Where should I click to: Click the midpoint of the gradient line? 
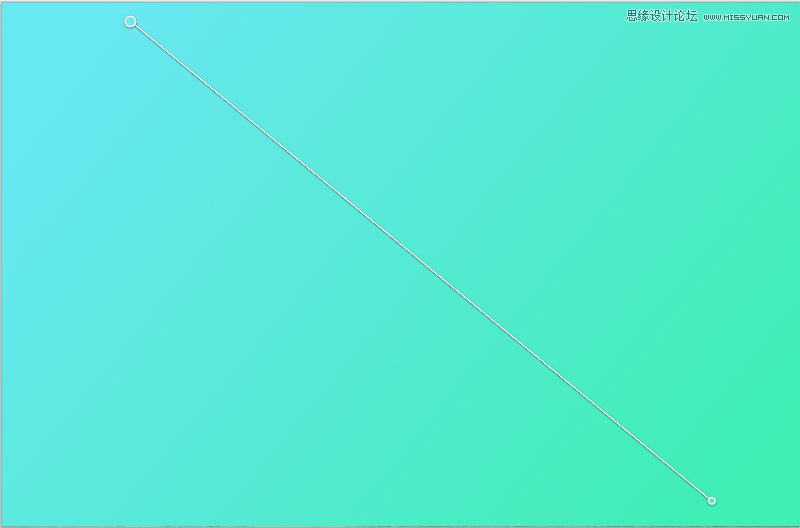421,261
